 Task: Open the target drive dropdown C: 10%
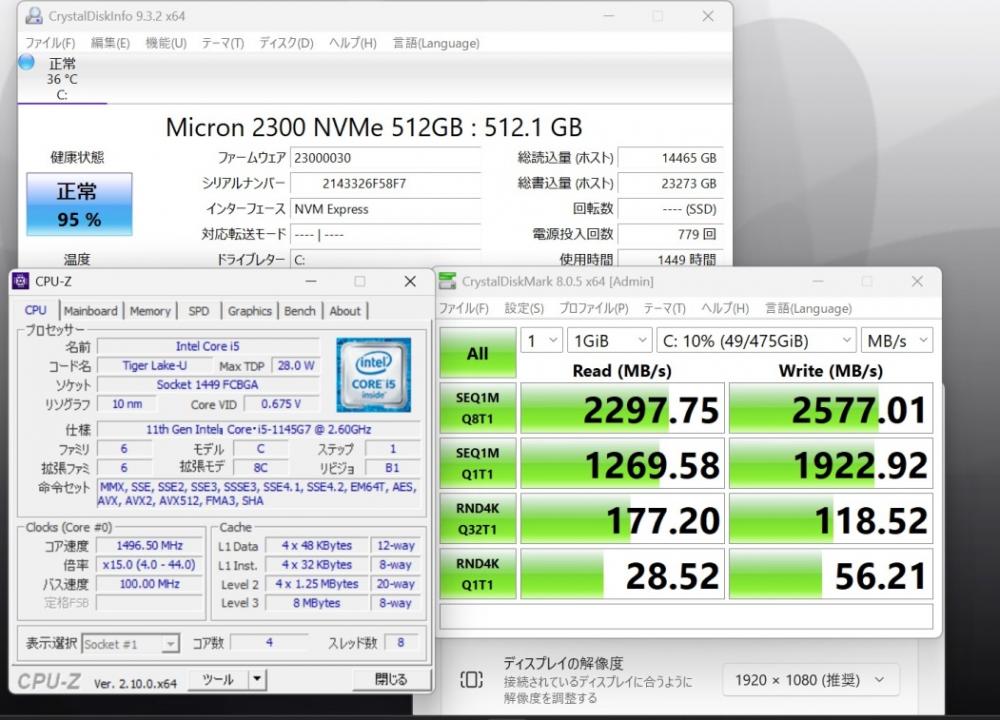[x=756, y=341]
